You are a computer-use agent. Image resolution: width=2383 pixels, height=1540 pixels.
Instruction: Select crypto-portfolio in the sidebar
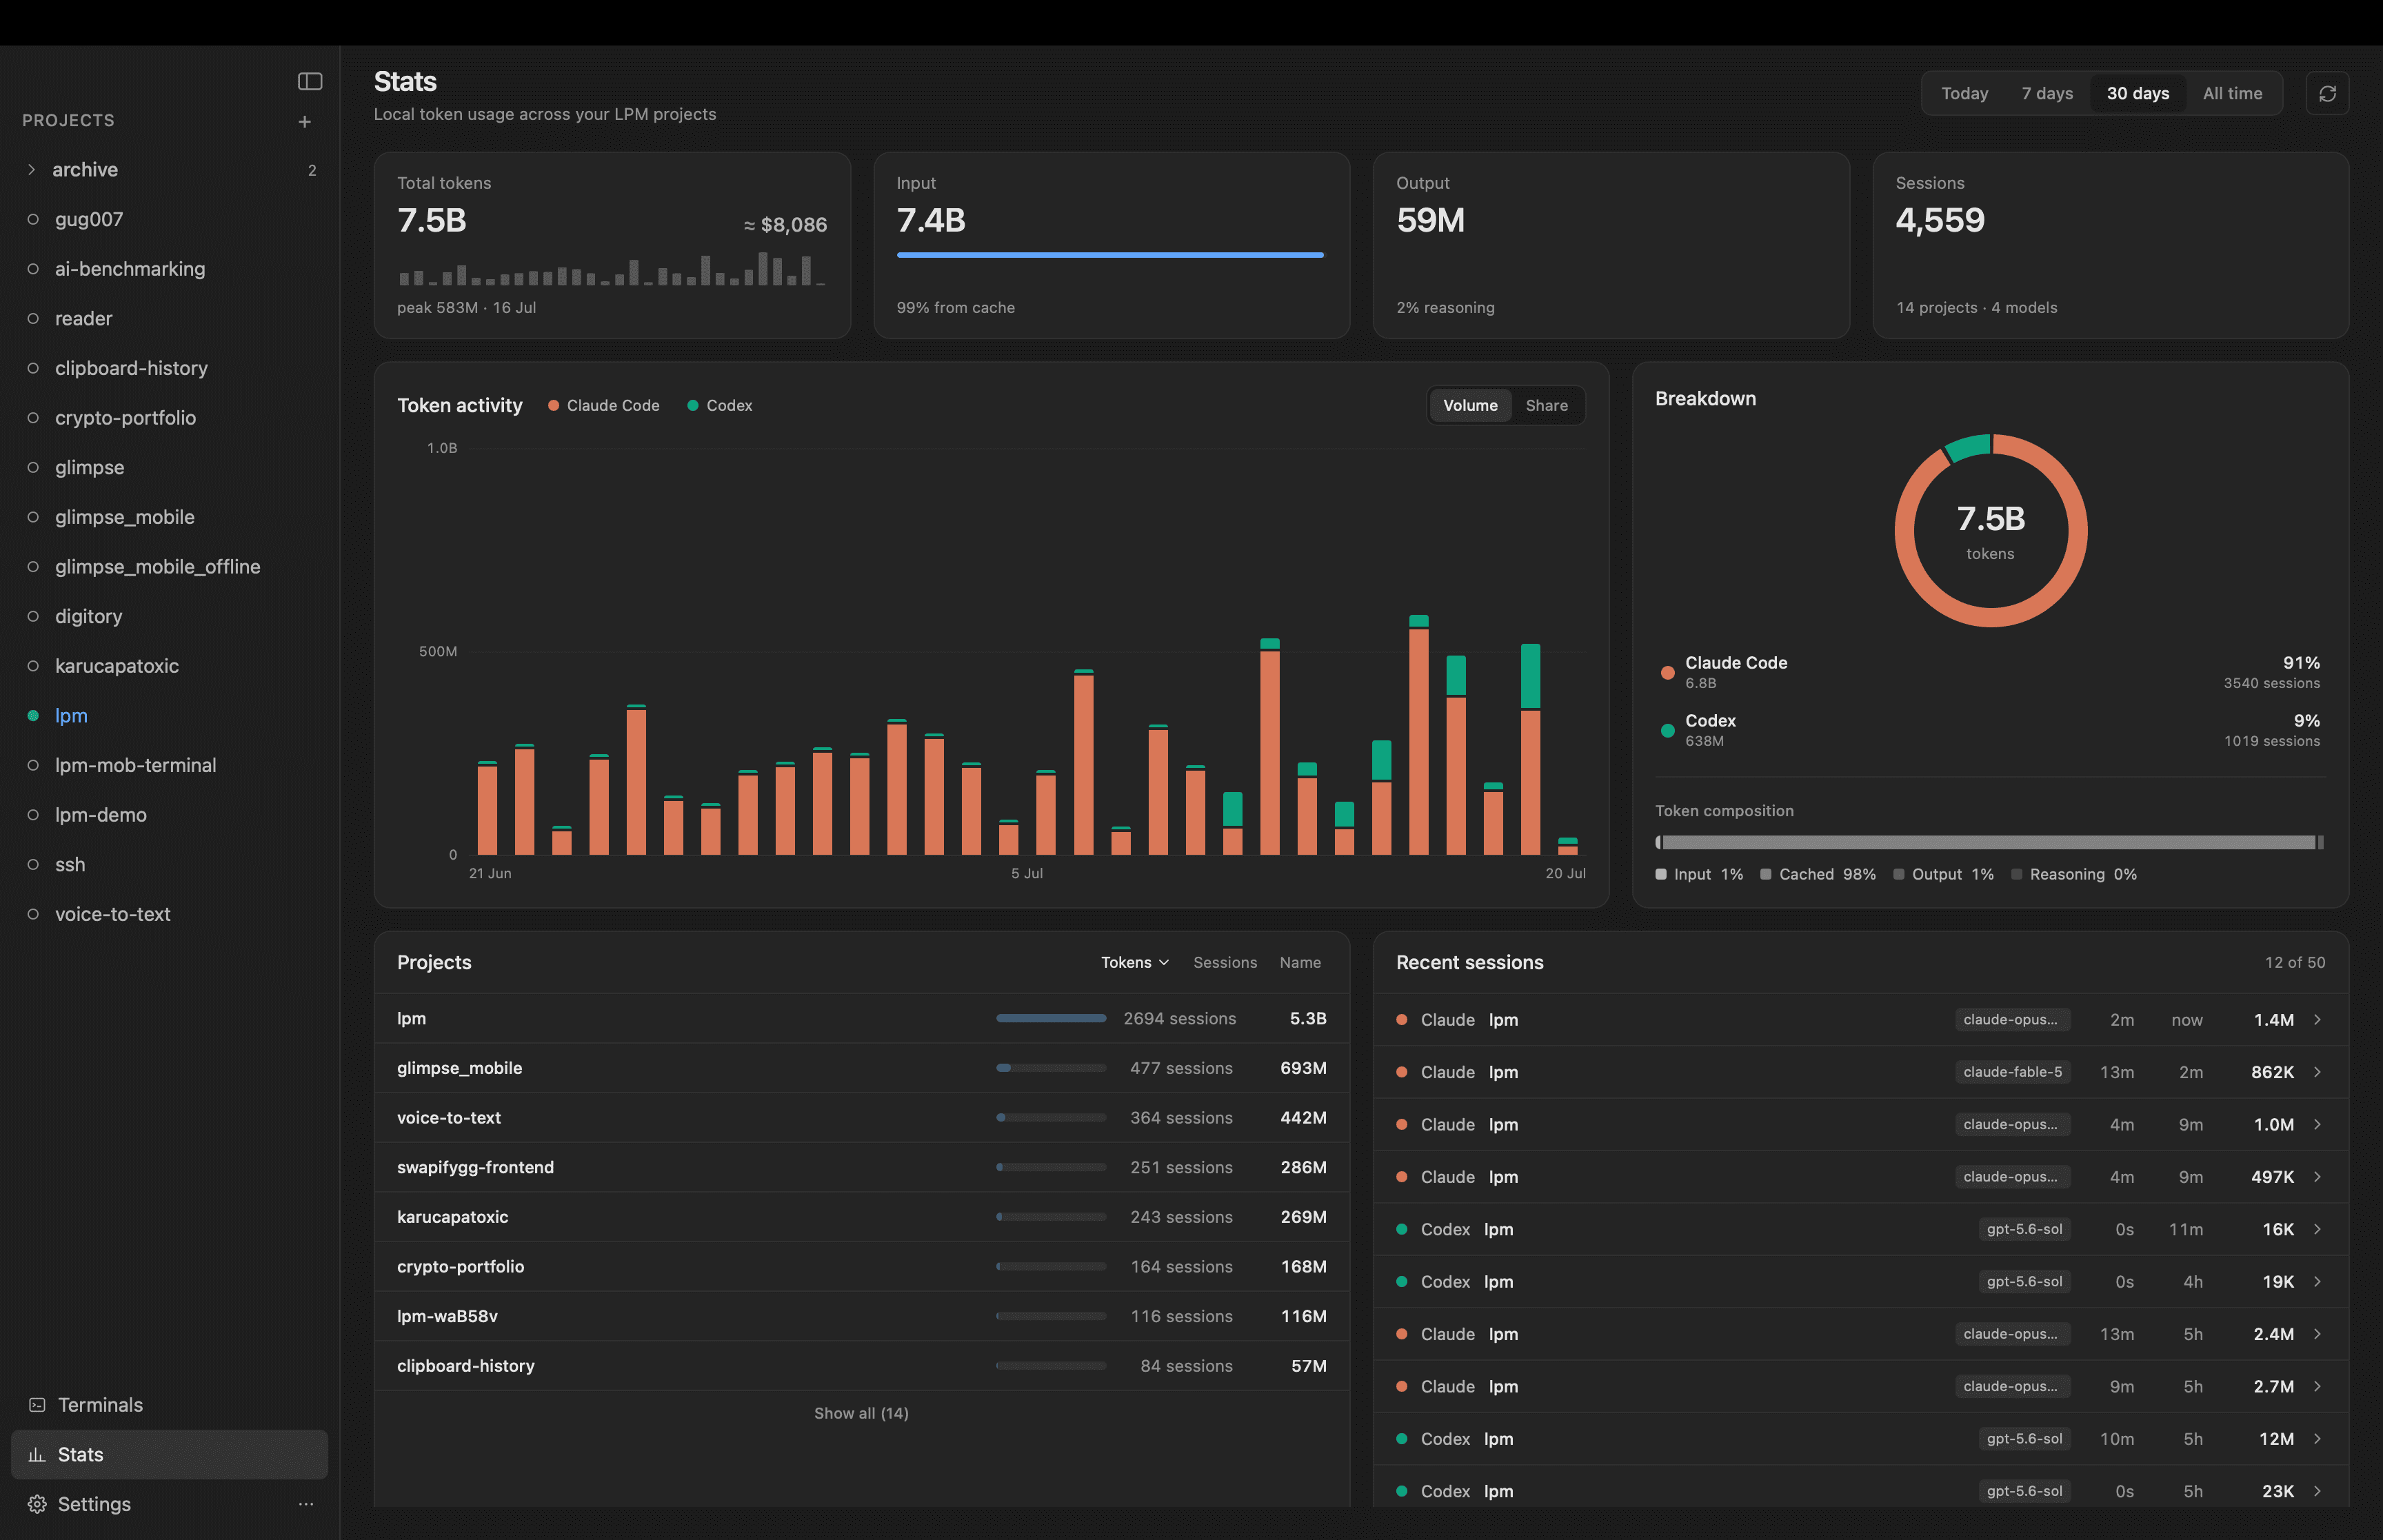[x=170, y=418]
